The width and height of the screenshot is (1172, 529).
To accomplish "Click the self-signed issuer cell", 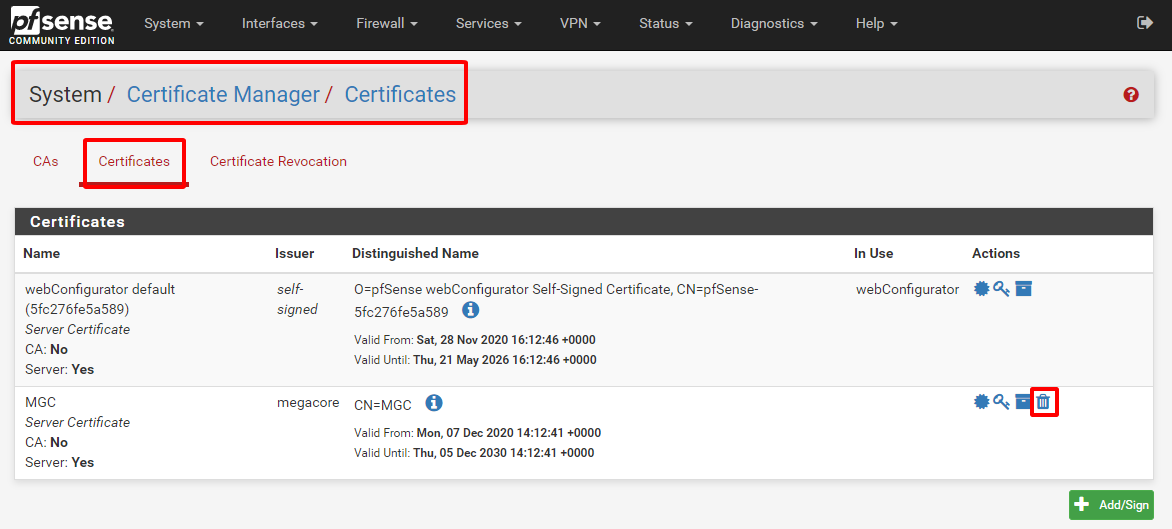I will (x=297, y=299).
